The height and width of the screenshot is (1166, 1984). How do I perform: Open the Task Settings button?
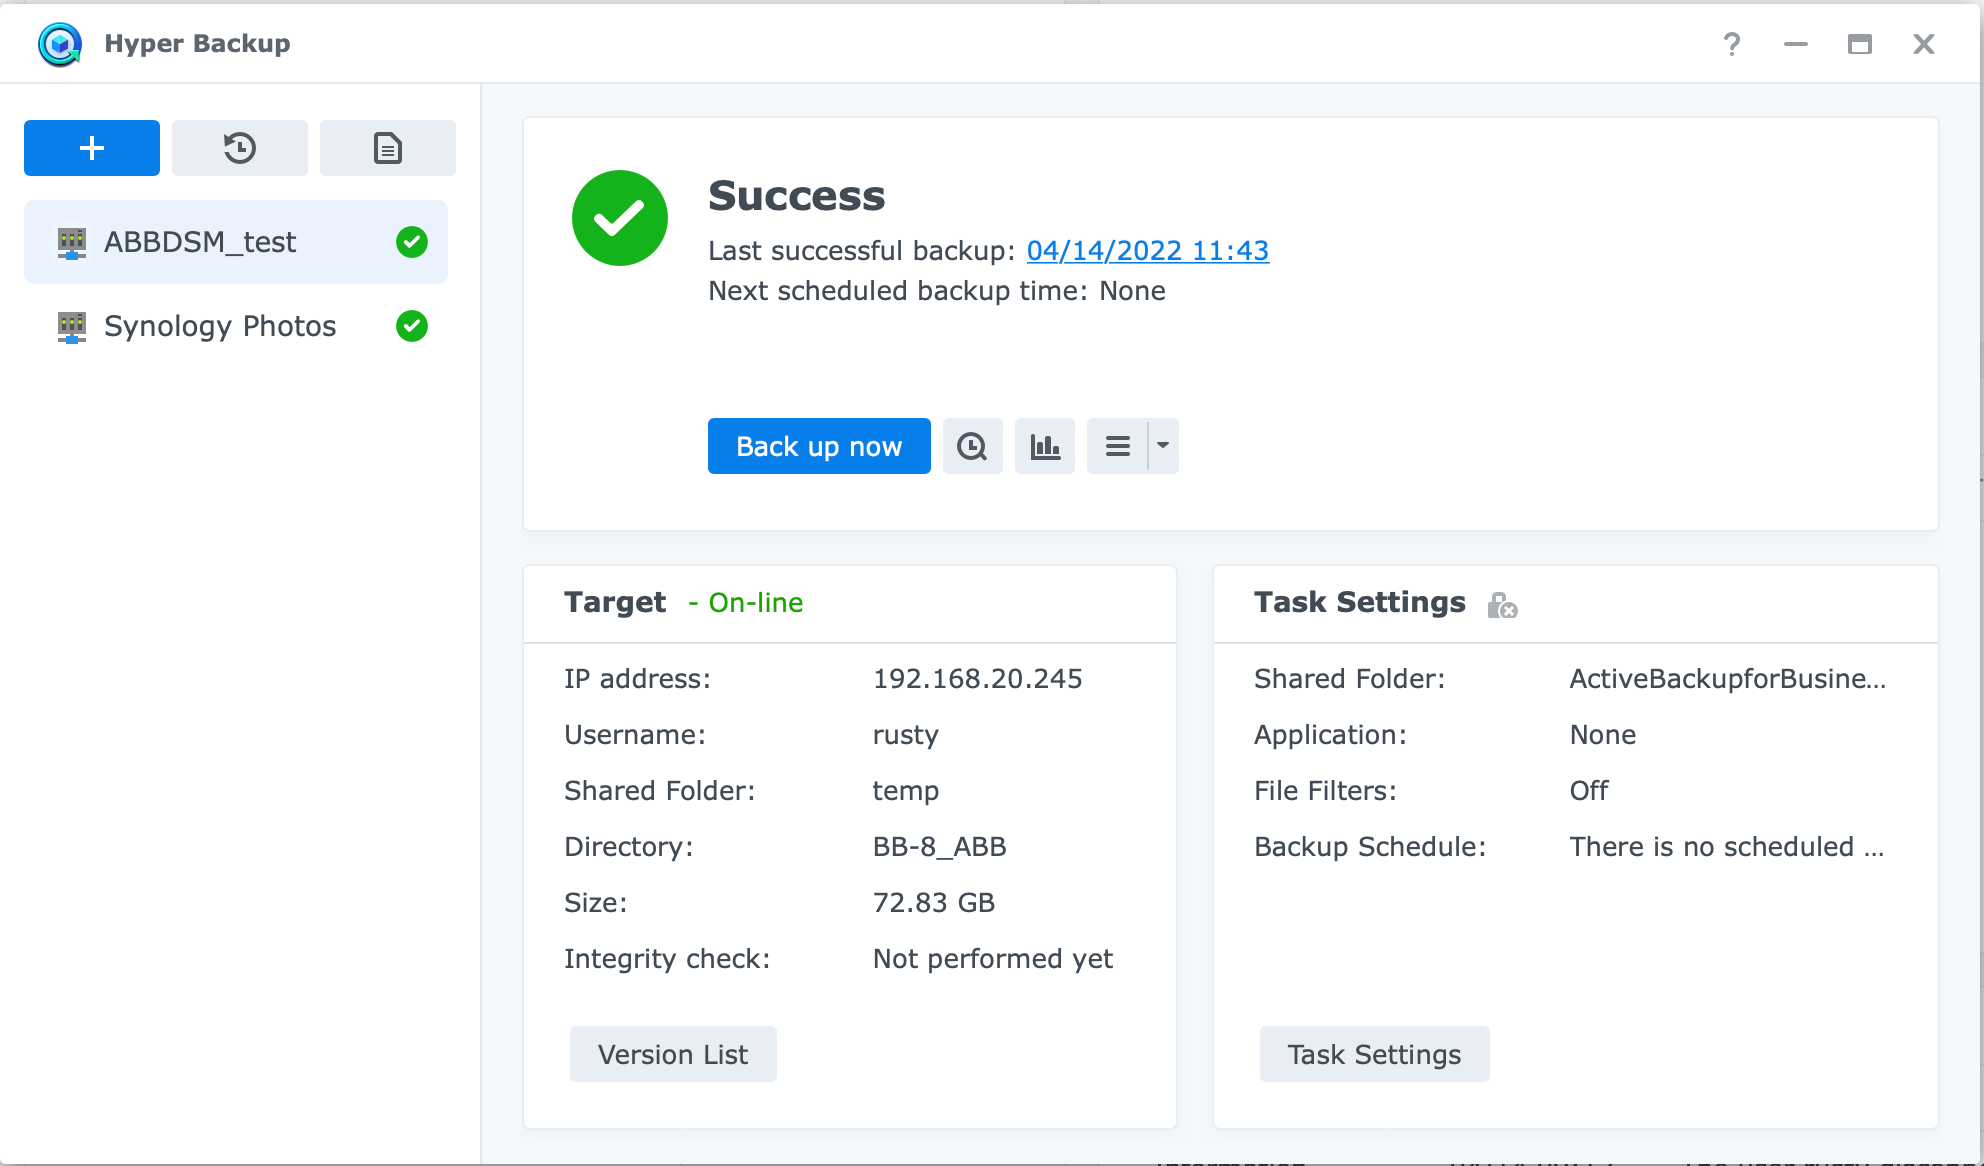(x=1375, y=1054)
